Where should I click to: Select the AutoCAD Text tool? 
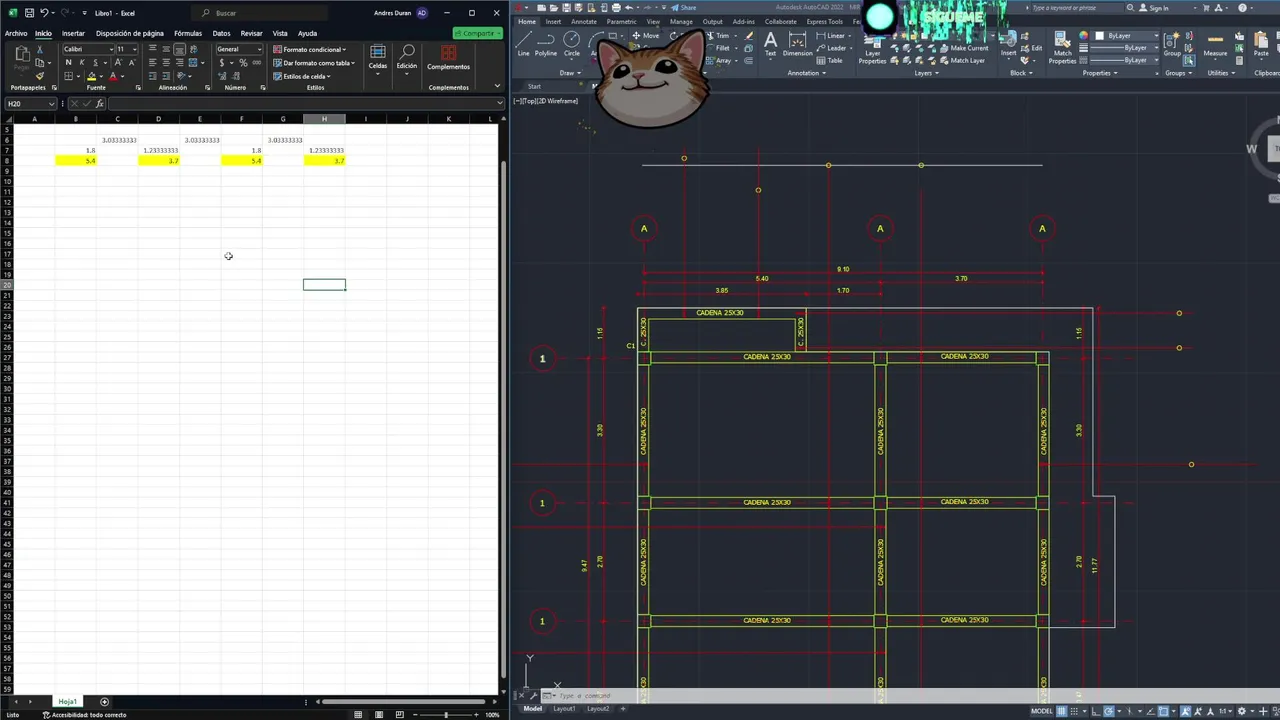click(770, 44)
